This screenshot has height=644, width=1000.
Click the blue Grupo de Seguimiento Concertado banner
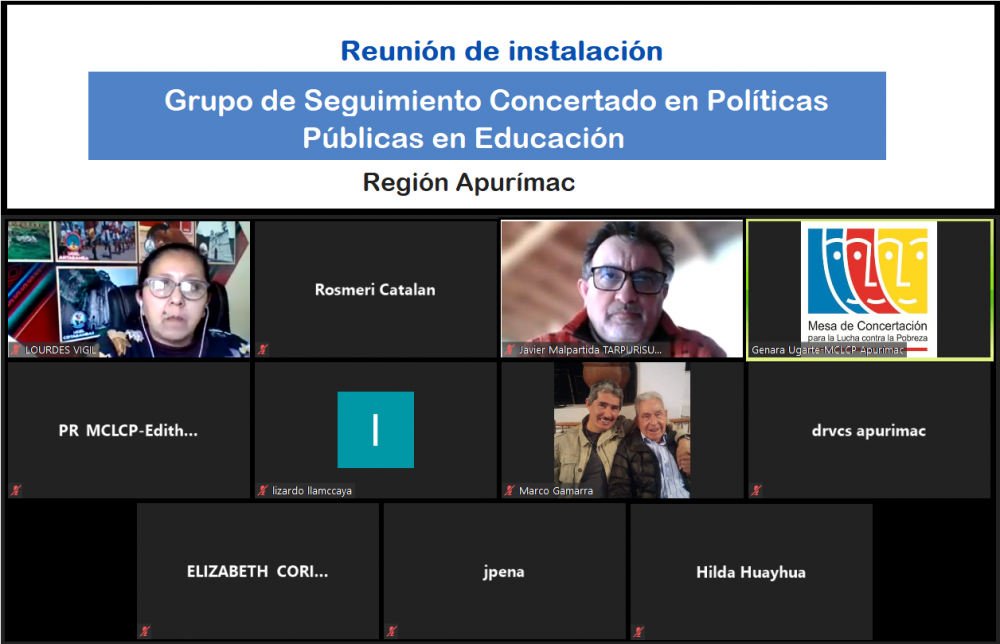(x=487, y=116)
